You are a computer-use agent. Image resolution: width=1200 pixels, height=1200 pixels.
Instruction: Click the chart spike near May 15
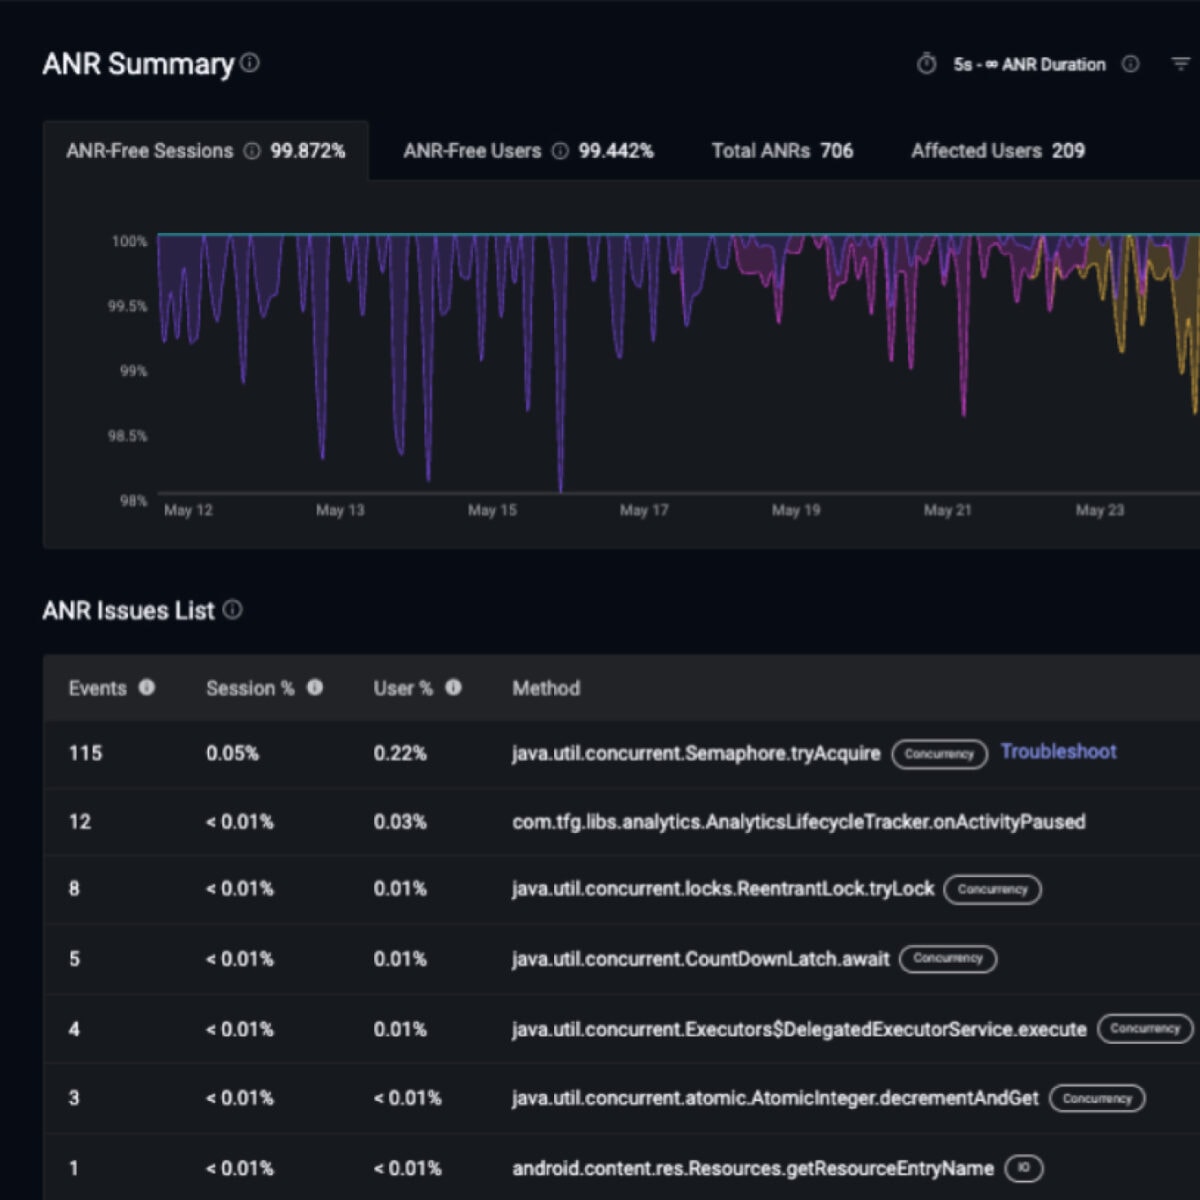coord(560,400)
